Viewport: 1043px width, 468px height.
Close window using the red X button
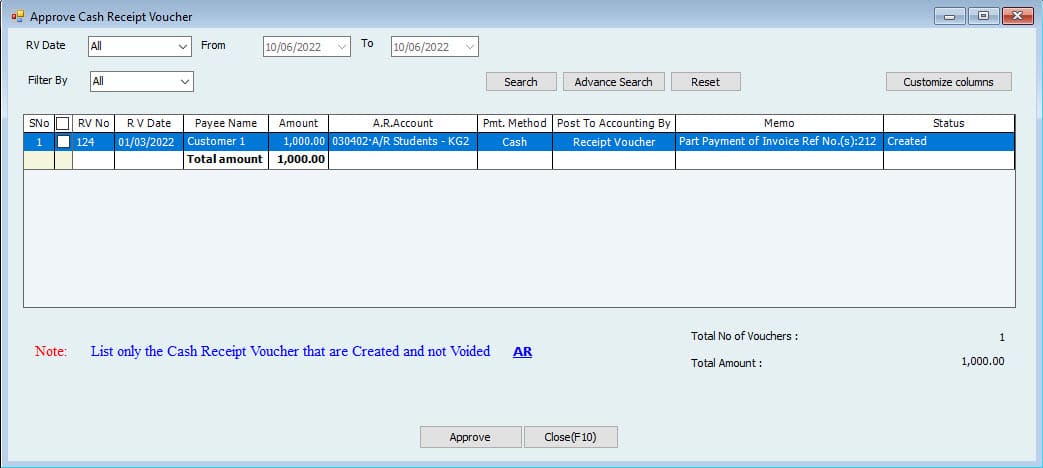click(x=1017, y=16)
